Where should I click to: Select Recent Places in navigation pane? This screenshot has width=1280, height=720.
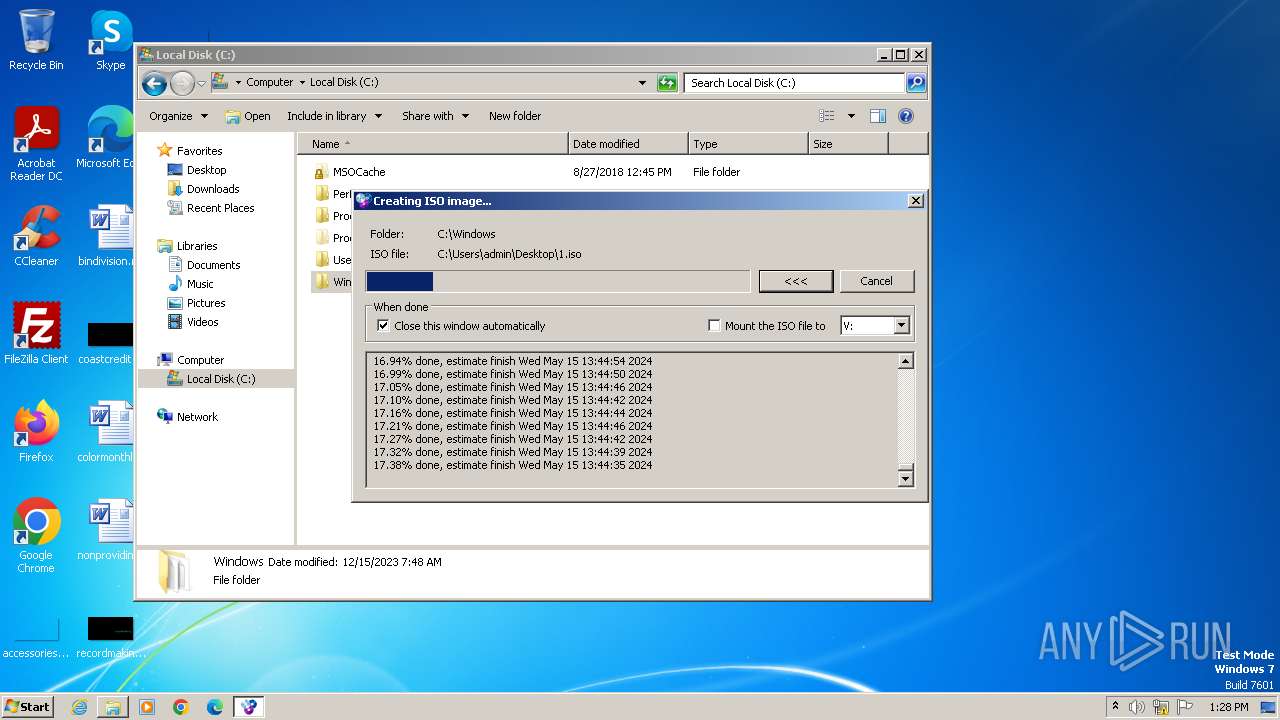click(x=220, y=208)
